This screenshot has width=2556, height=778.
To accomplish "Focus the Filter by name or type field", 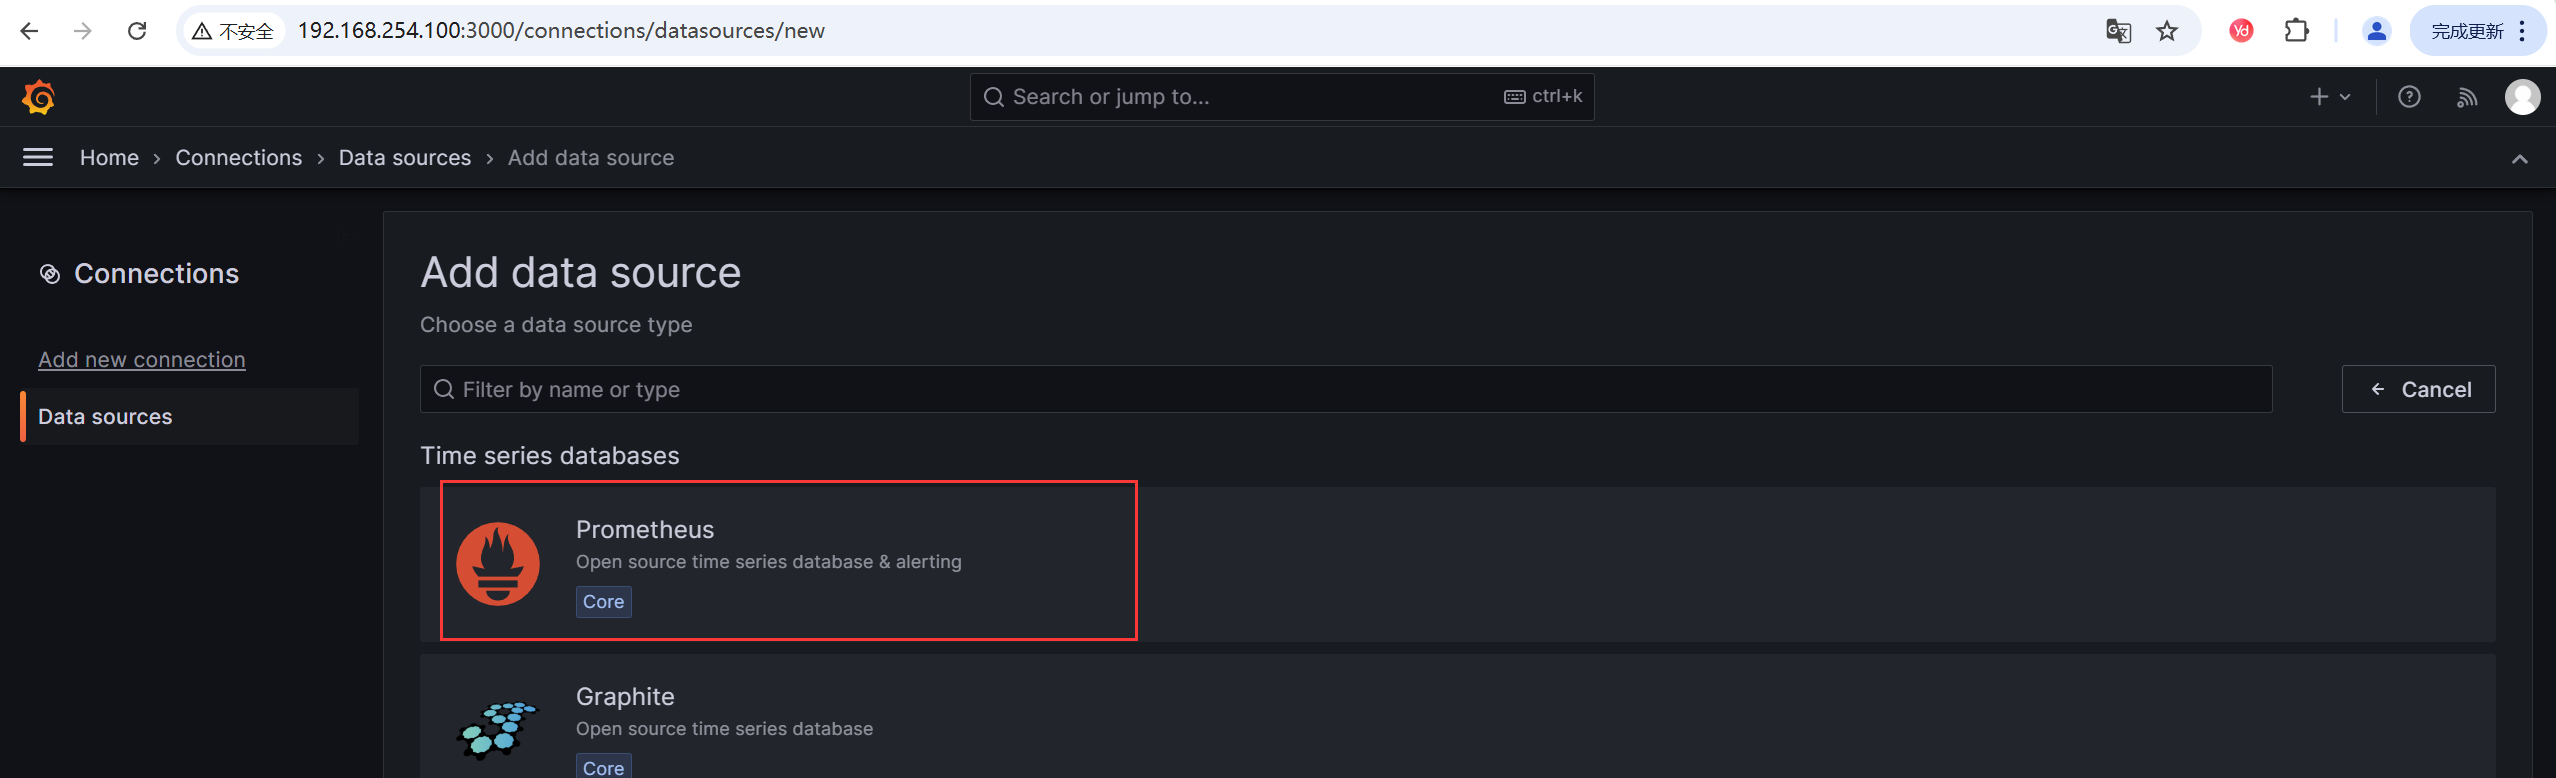I will click(1346, 389).
